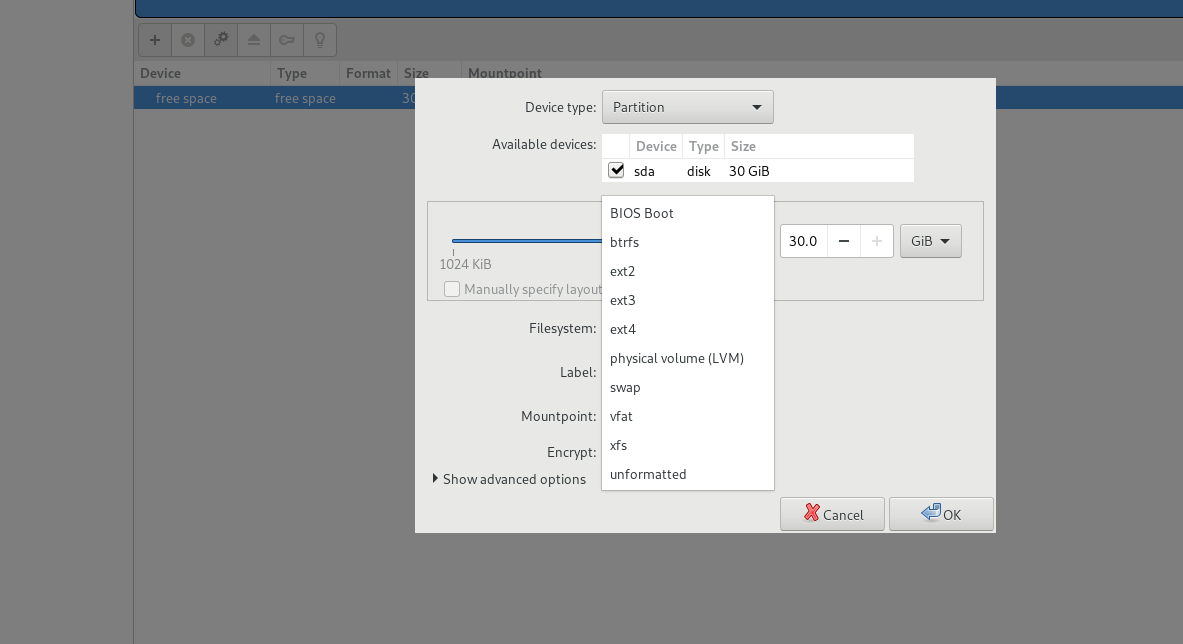Image resolution: width=1183 pixels, height=644 pixels.
Task: Toggle the sda device checkbox
Action: (x=616, y=170)
